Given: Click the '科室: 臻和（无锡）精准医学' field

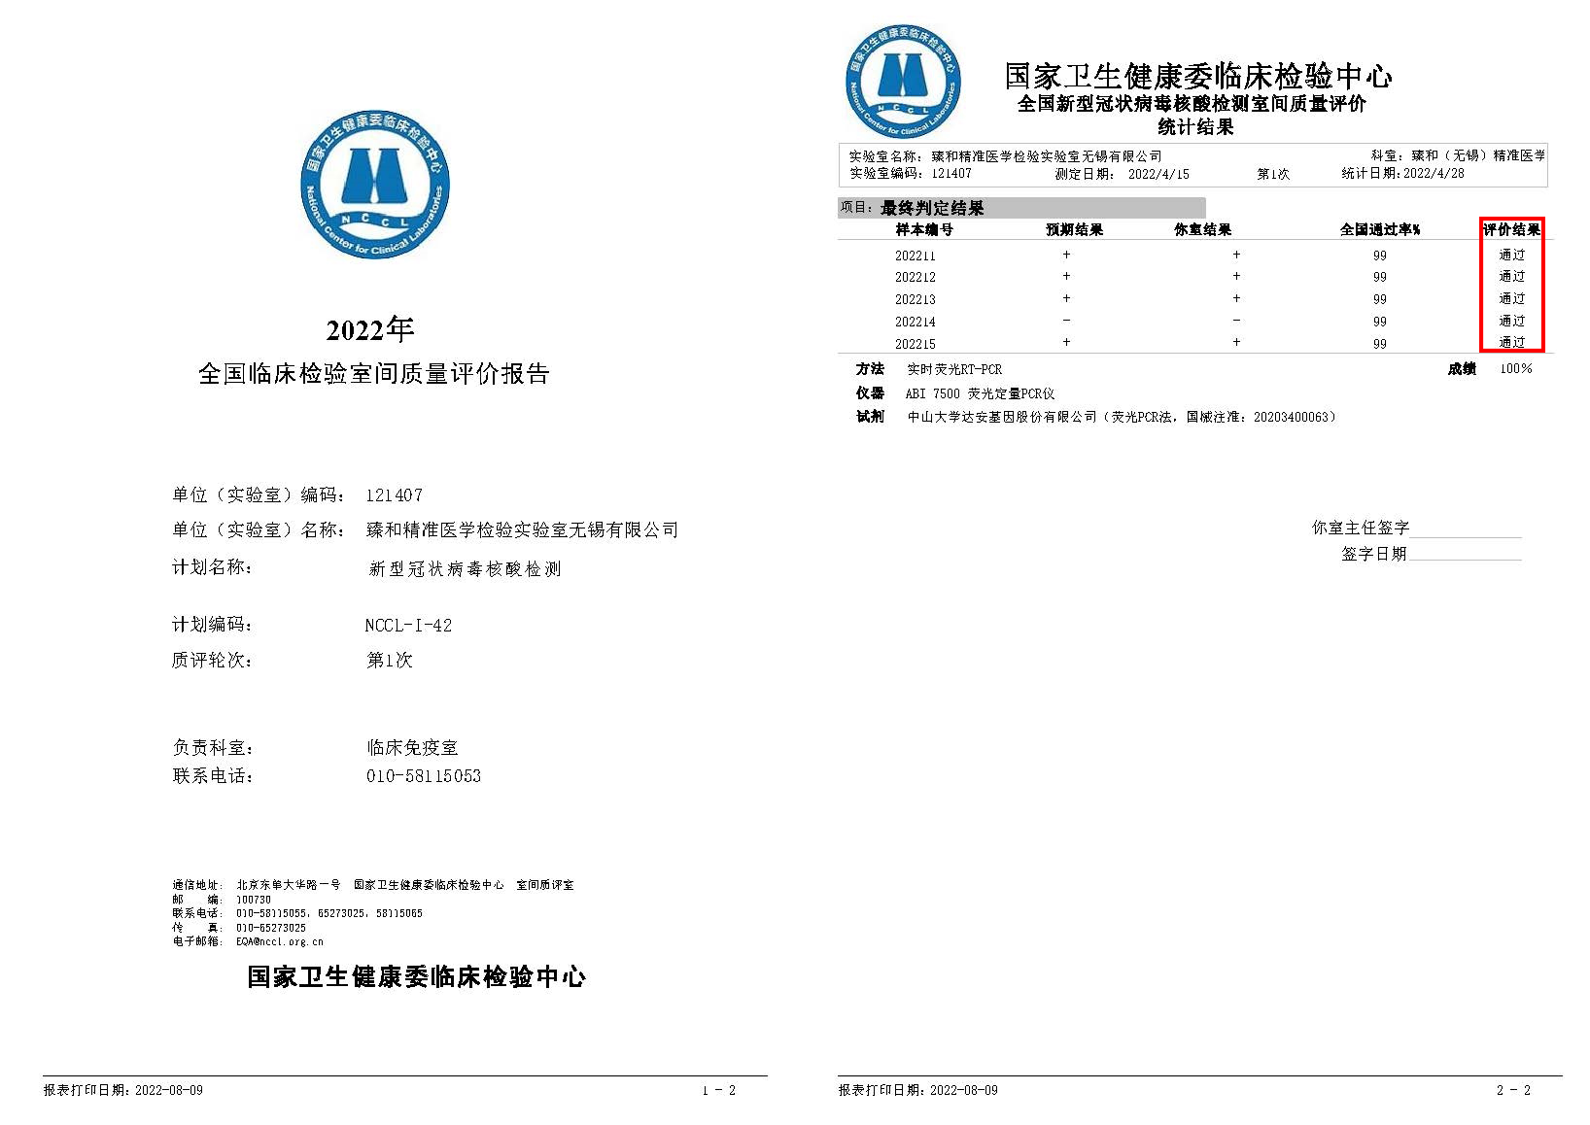Looking at the screenshot, I should click(1458, 156).
